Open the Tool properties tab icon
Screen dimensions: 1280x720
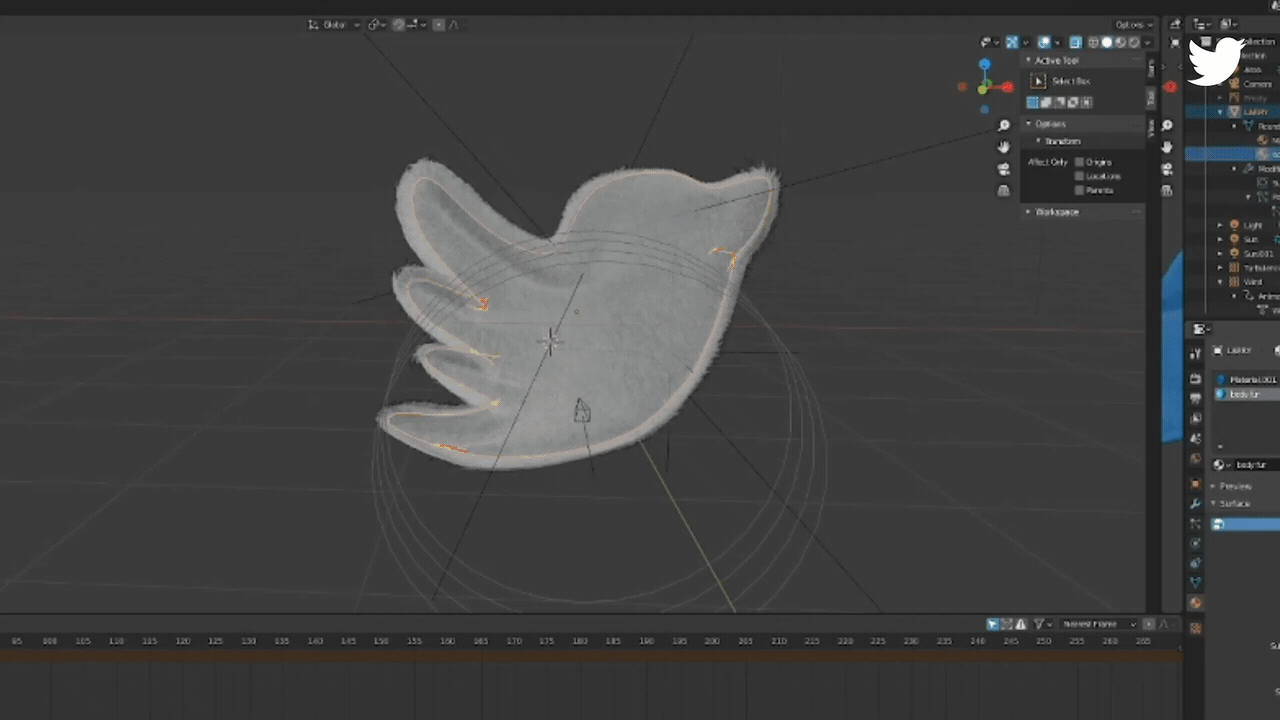pyautogui.click(x=1195, y=353)
